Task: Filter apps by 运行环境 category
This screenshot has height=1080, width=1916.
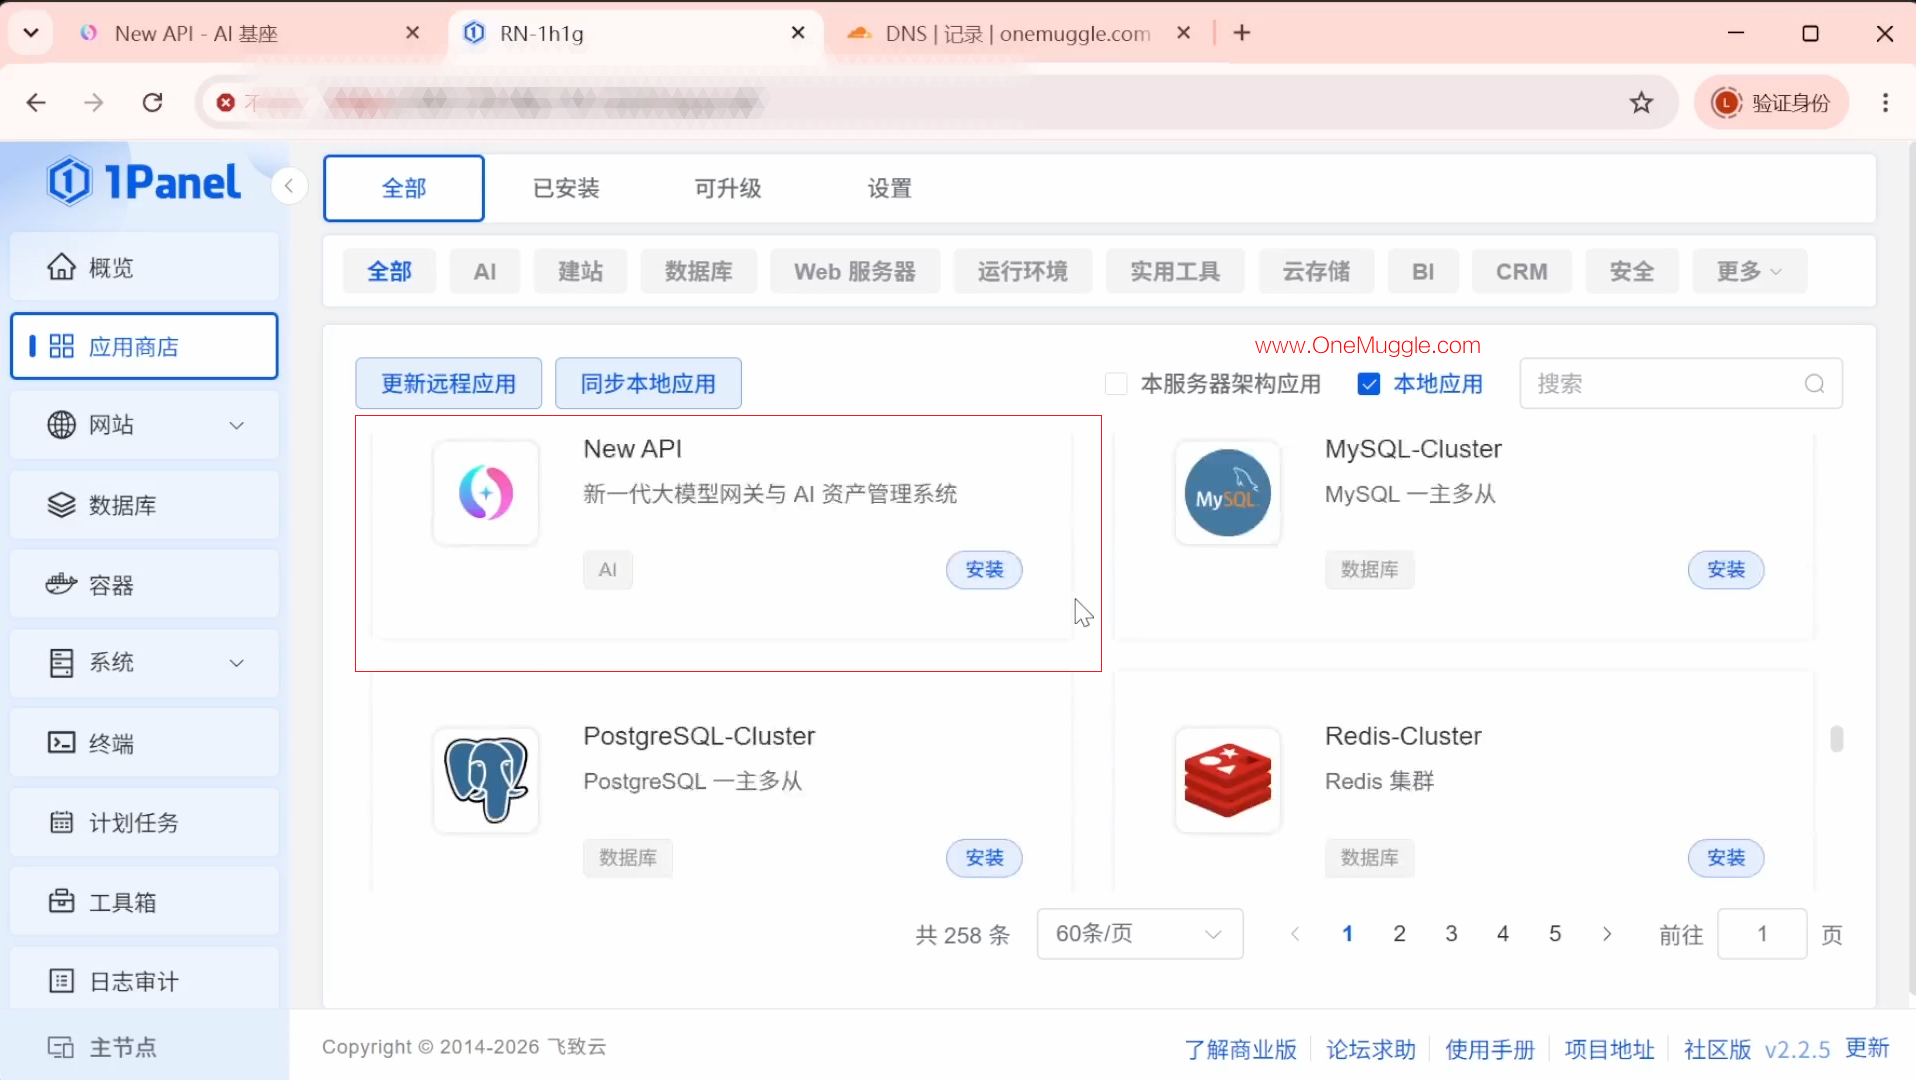Action: tap(1023, 271)
